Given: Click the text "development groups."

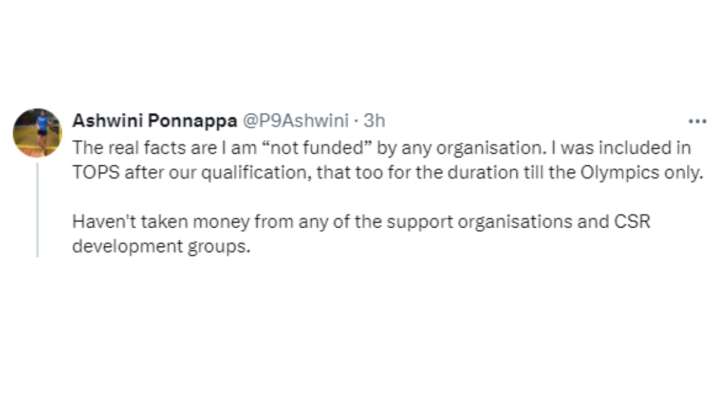Looking at the screenshot, I should [x=158, y=247].
